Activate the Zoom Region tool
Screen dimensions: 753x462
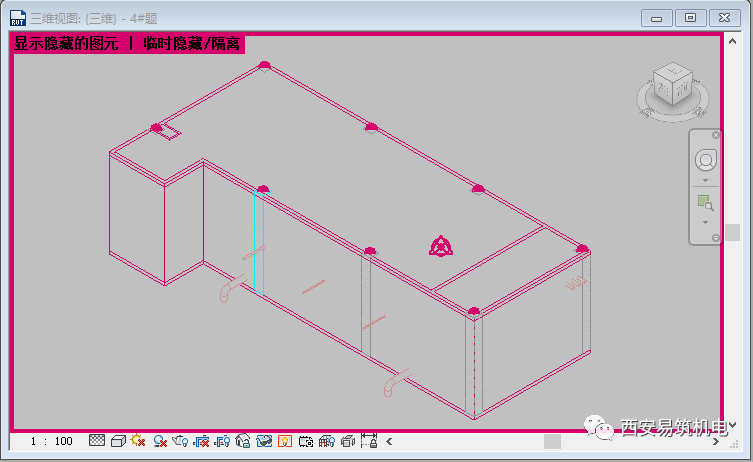[705, 202]
